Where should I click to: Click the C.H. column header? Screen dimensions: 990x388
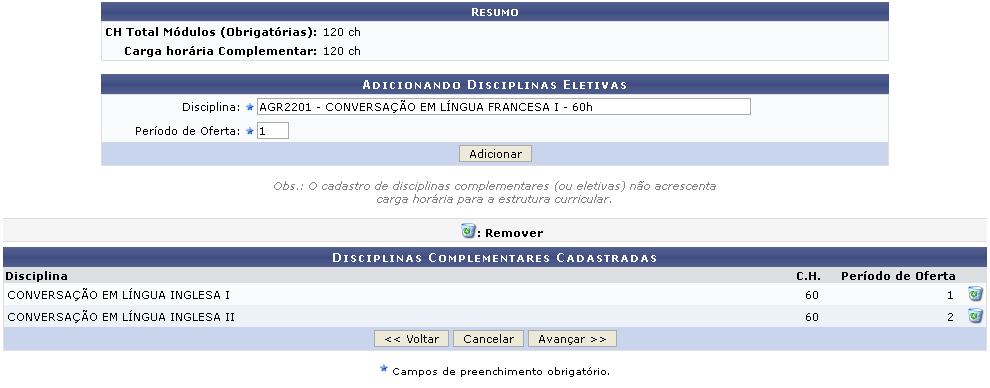pyautogui.click(x=808, y=276)
